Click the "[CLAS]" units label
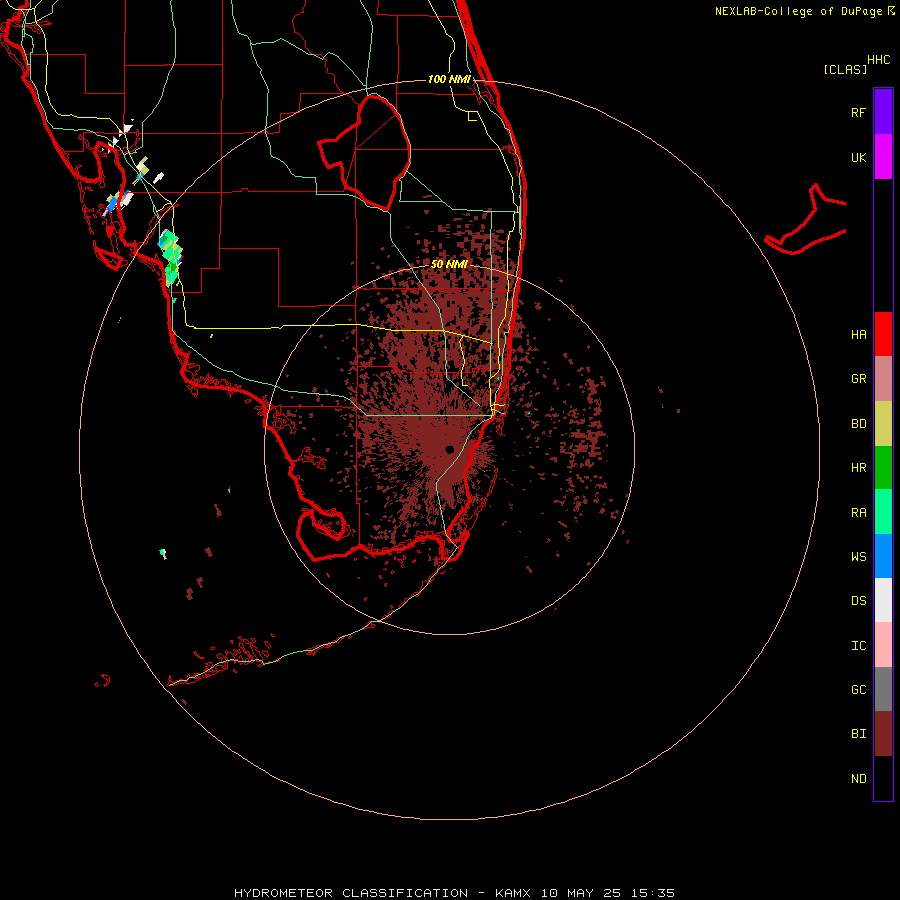This screenshot has width=900, height=900. pos(845,69)
